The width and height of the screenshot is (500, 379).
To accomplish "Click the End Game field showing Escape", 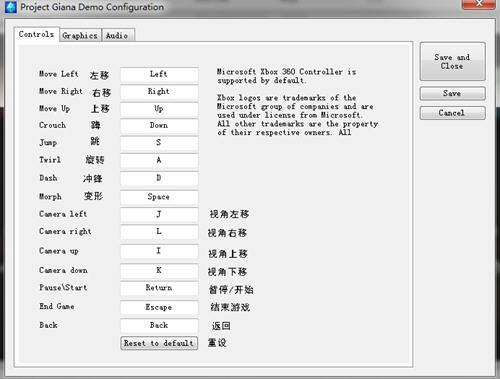I will click(159, 307).
